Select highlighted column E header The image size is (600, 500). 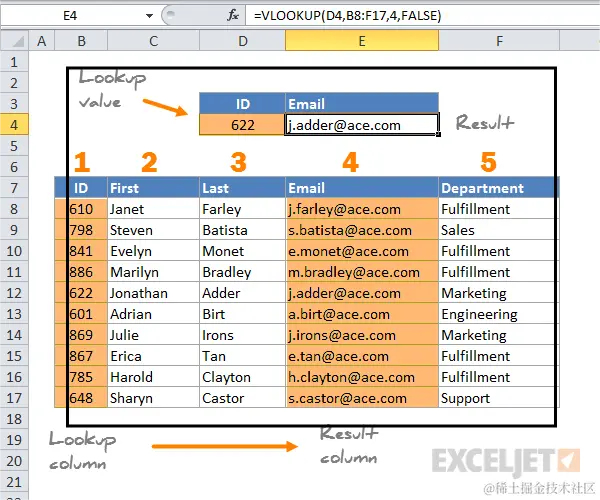[x=362, y=41]
